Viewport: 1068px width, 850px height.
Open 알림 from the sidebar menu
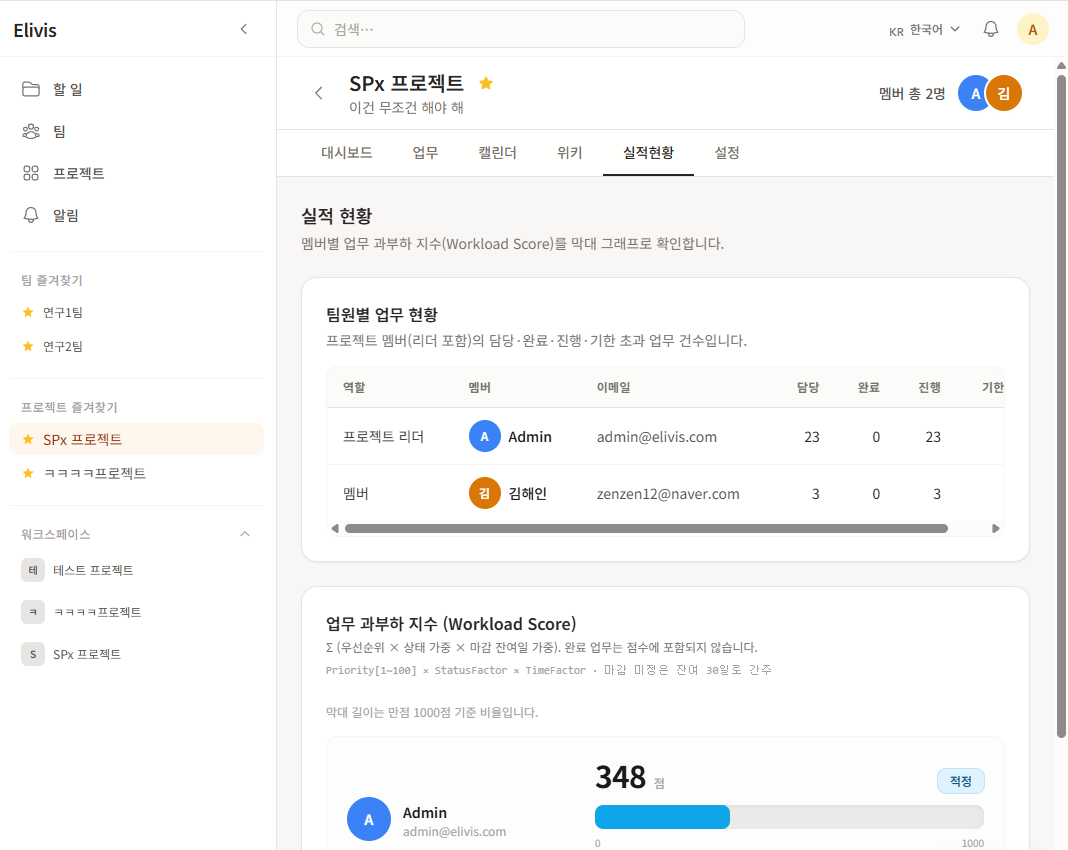(65, 215)
